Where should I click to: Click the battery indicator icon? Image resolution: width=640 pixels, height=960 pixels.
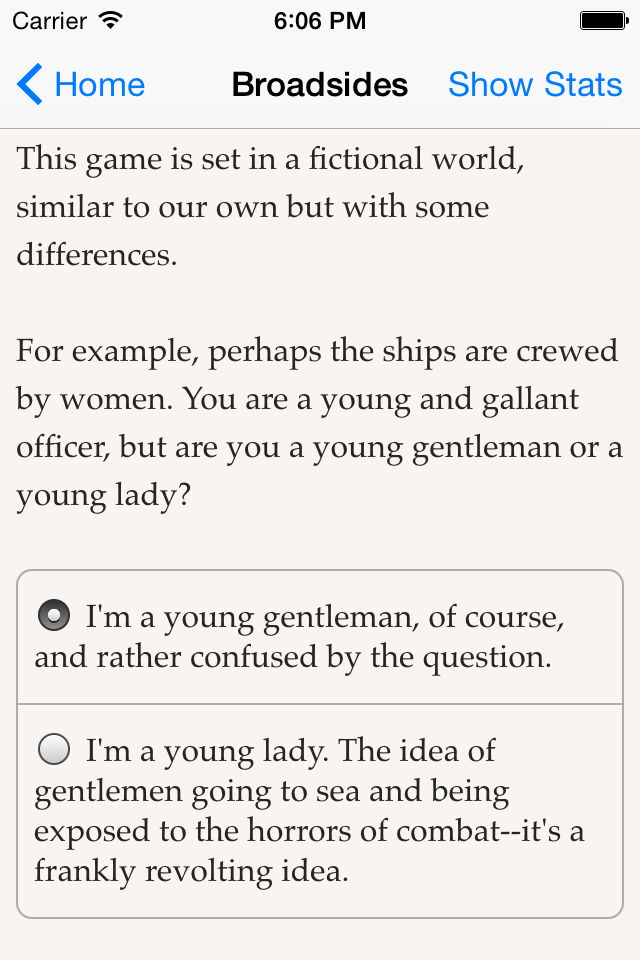[x=604, y=21]
